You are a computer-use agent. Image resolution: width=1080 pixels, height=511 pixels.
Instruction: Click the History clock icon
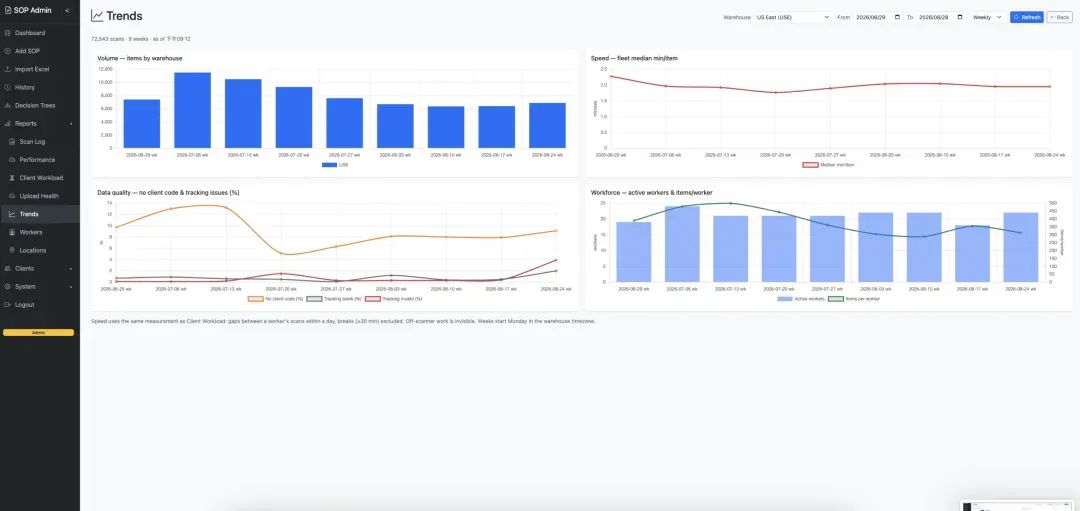(x=8, y=87)
